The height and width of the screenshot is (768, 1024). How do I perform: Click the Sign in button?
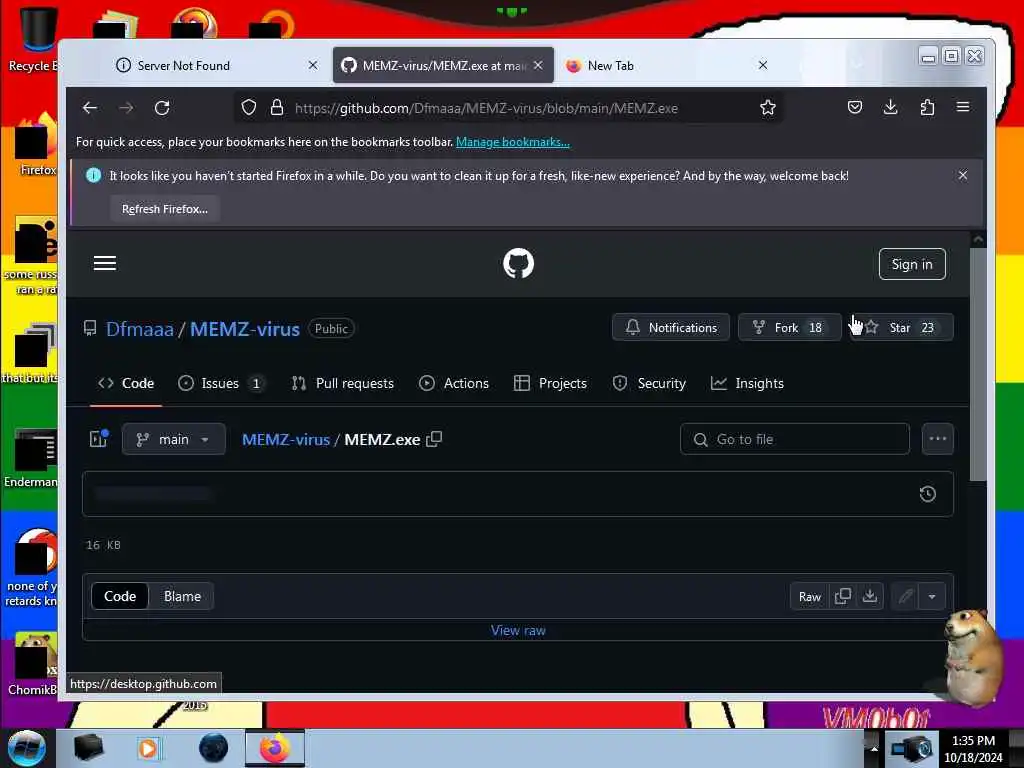[x=912, y=264]
